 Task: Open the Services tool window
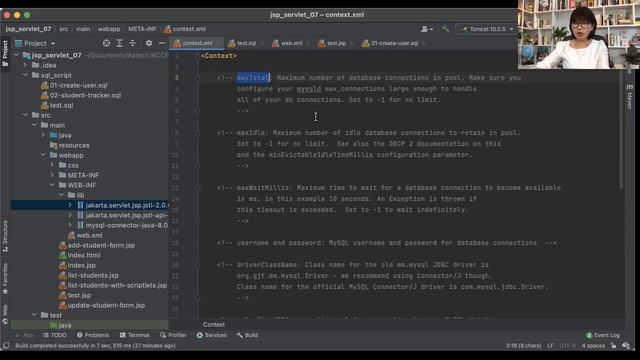click(211, 335)
